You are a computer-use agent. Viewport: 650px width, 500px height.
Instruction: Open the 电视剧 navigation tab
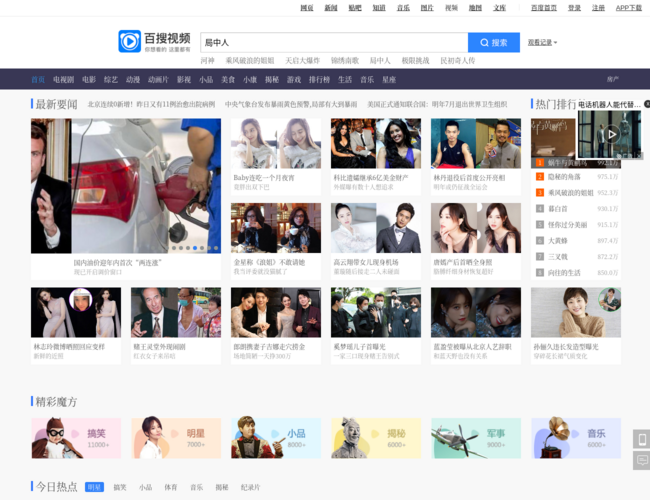(63, 79)
